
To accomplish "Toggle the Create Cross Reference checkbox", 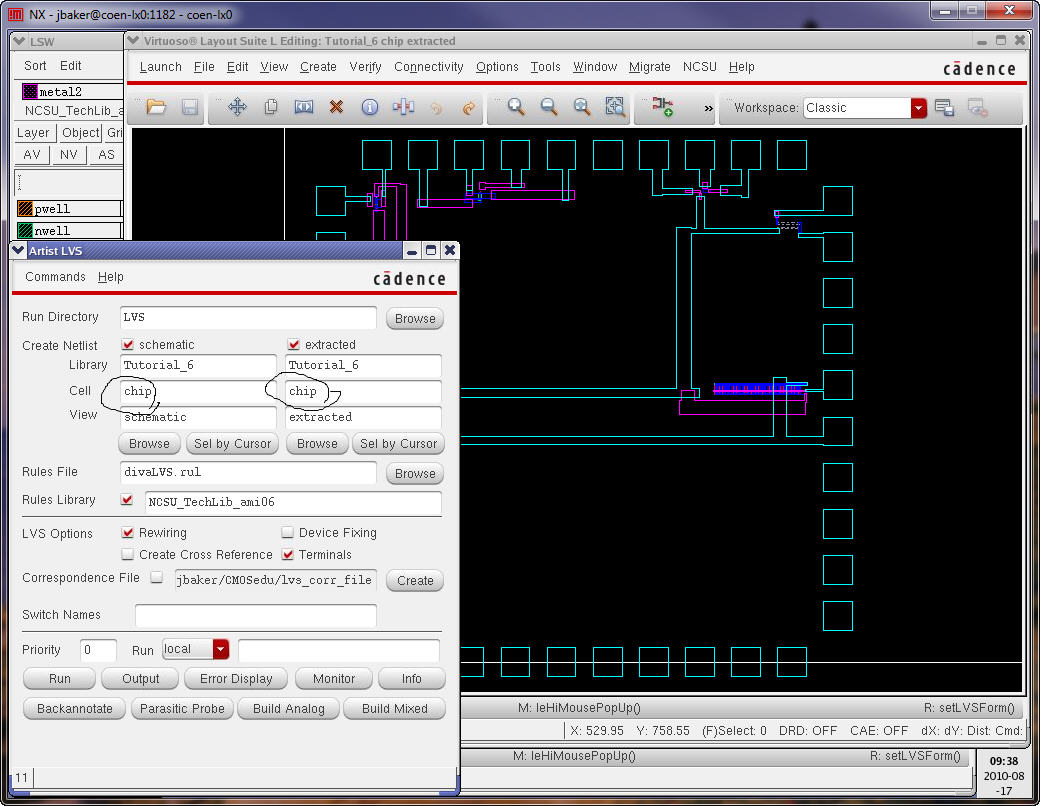I will click(128, 555).
